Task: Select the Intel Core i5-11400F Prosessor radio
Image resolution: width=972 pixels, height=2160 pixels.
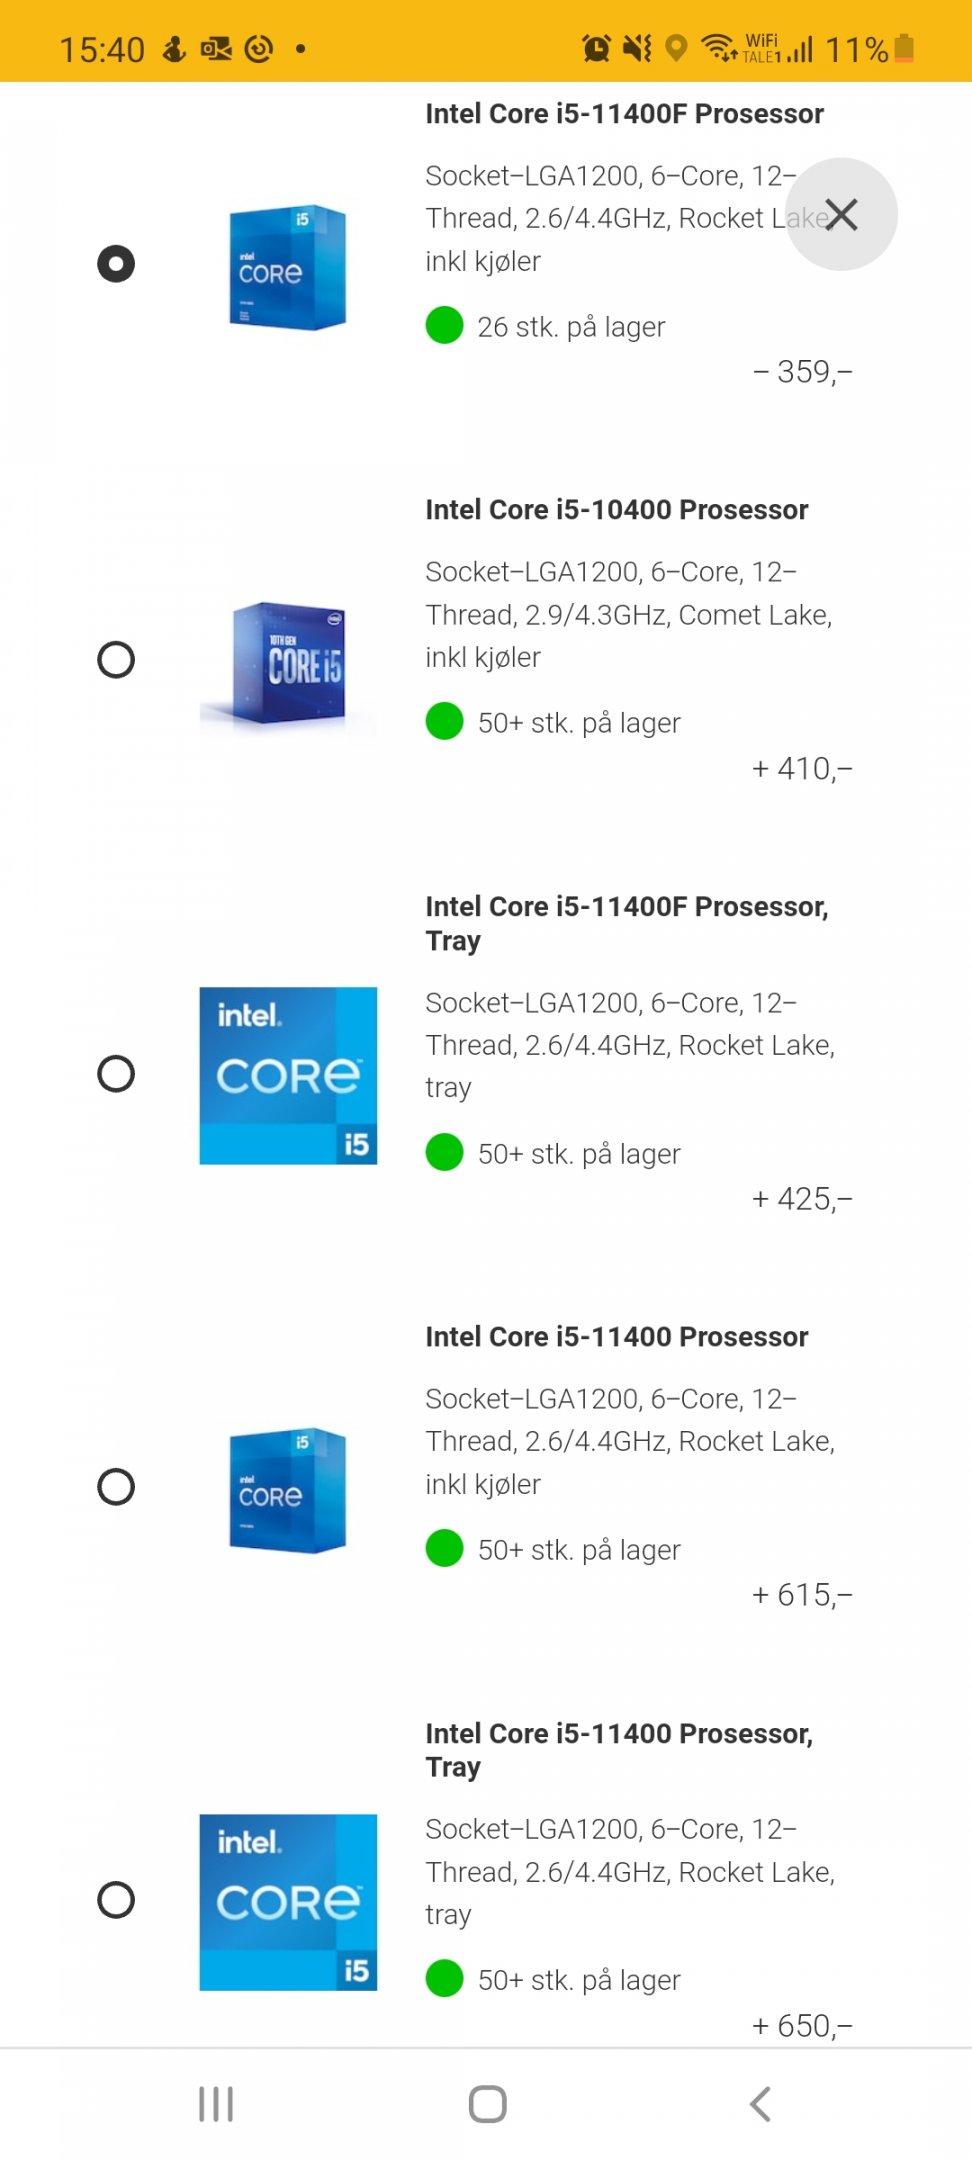Action: pos(116,264)
